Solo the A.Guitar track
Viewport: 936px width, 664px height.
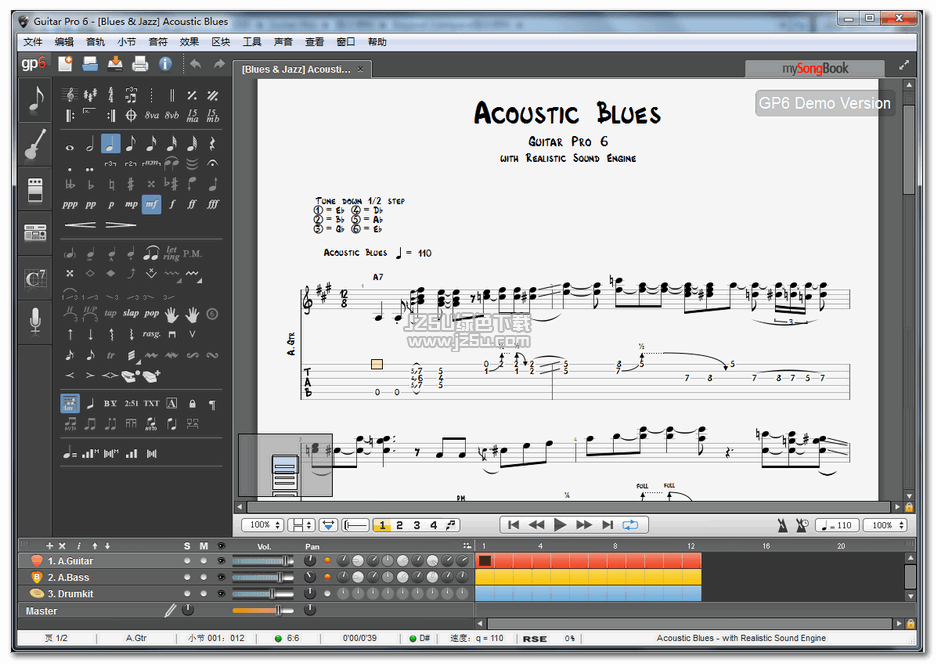pyautogui.click(x=187, y=561)
